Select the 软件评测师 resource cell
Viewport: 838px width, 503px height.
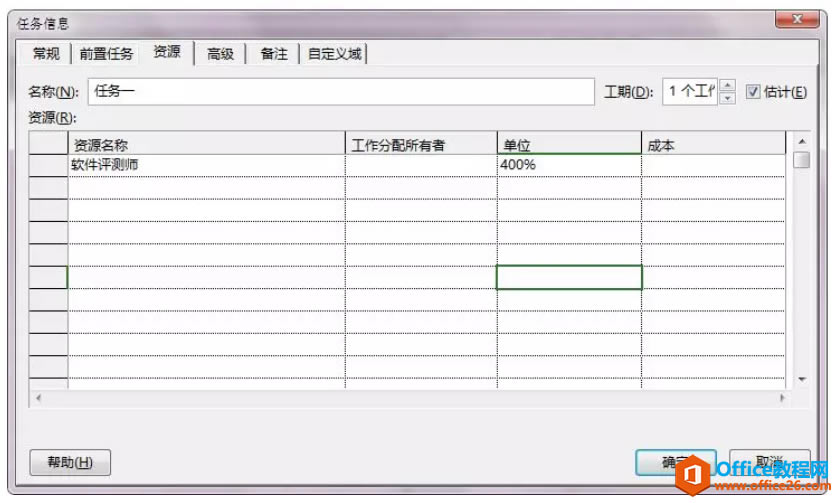tap(206, 166)
